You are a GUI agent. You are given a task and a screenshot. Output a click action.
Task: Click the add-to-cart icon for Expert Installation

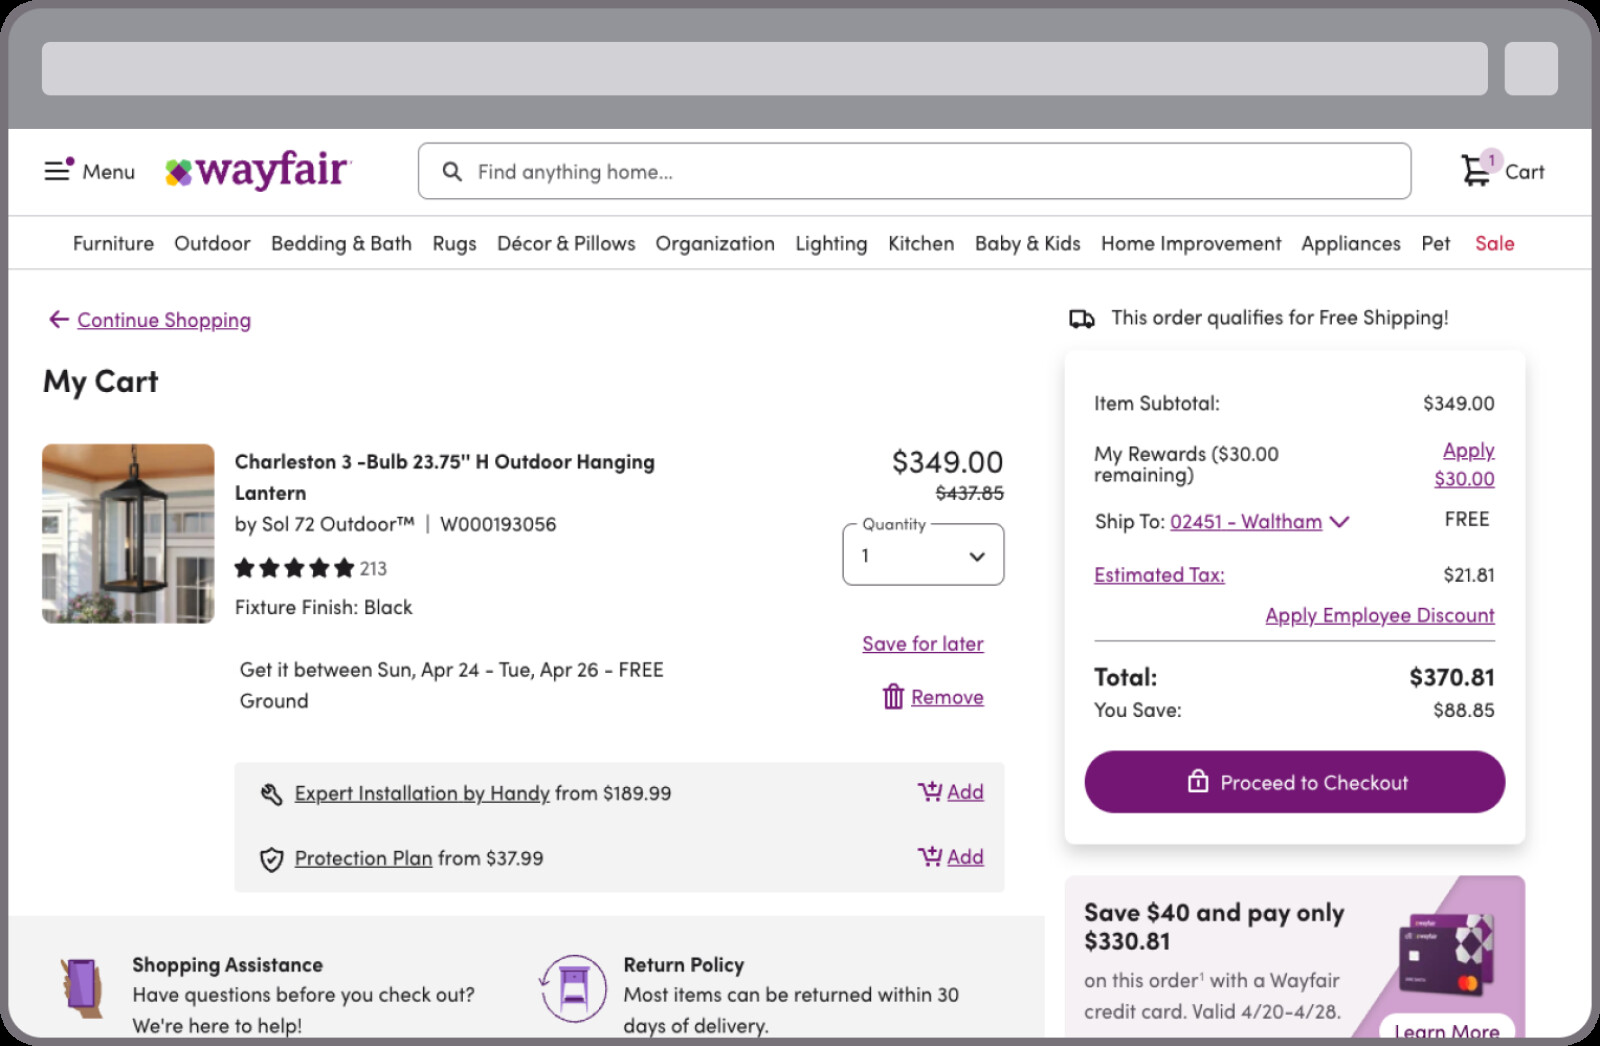click(x=928, y=791)
